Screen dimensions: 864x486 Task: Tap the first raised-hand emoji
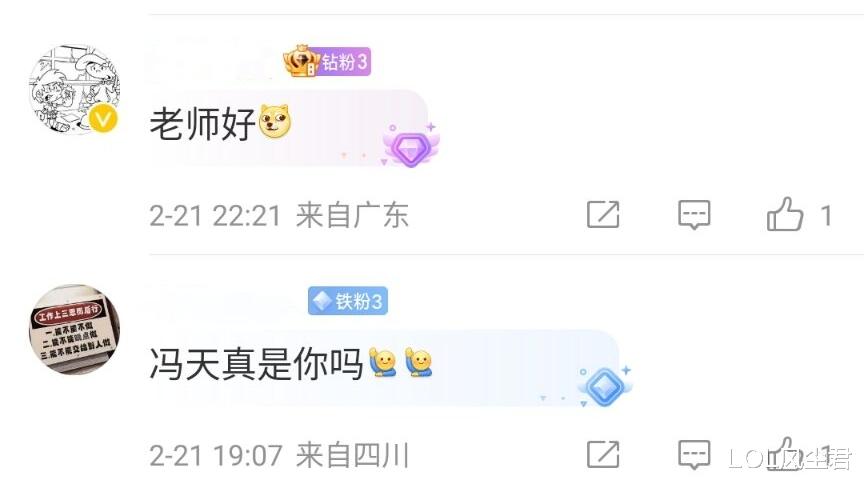[382, 362]
